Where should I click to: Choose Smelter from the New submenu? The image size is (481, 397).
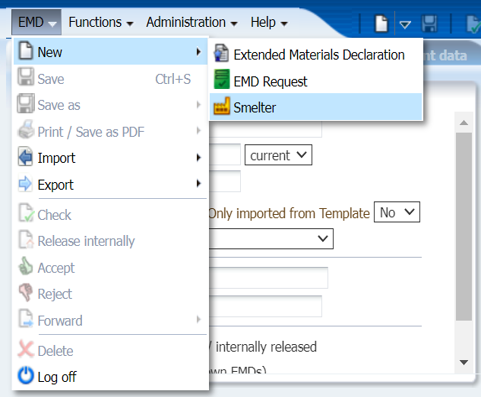(316, 107)
